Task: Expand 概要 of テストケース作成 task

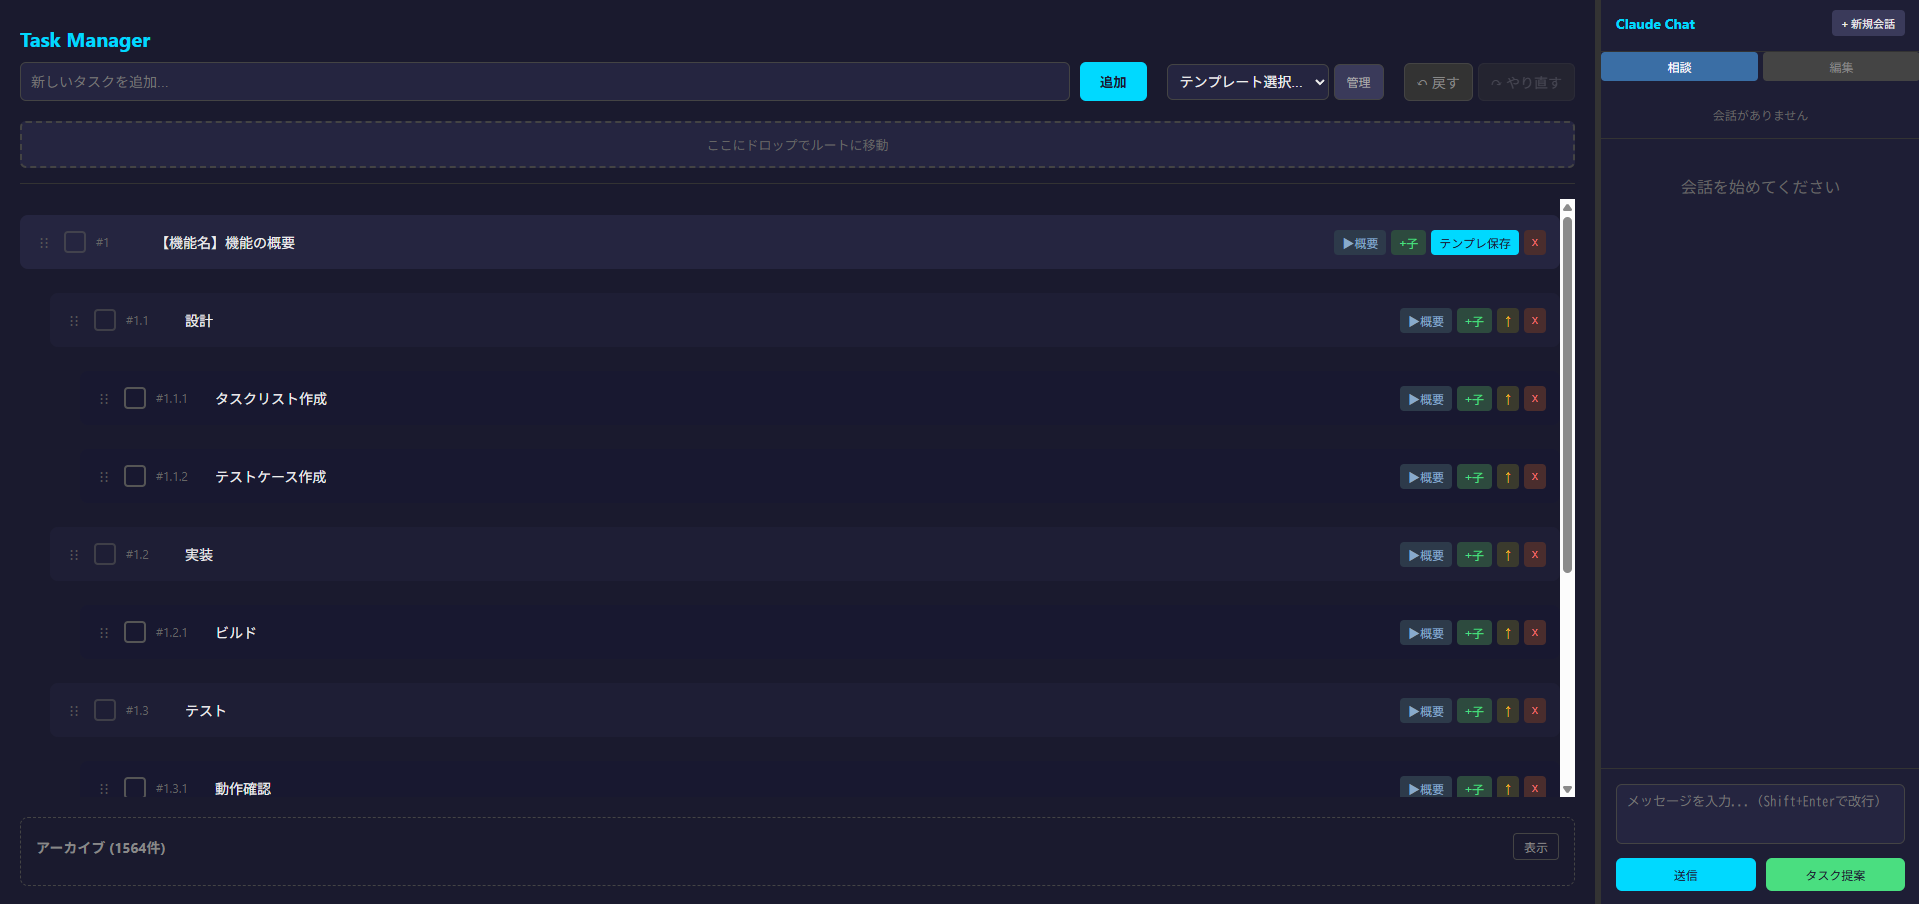Action: click(x=1426, y=477)
